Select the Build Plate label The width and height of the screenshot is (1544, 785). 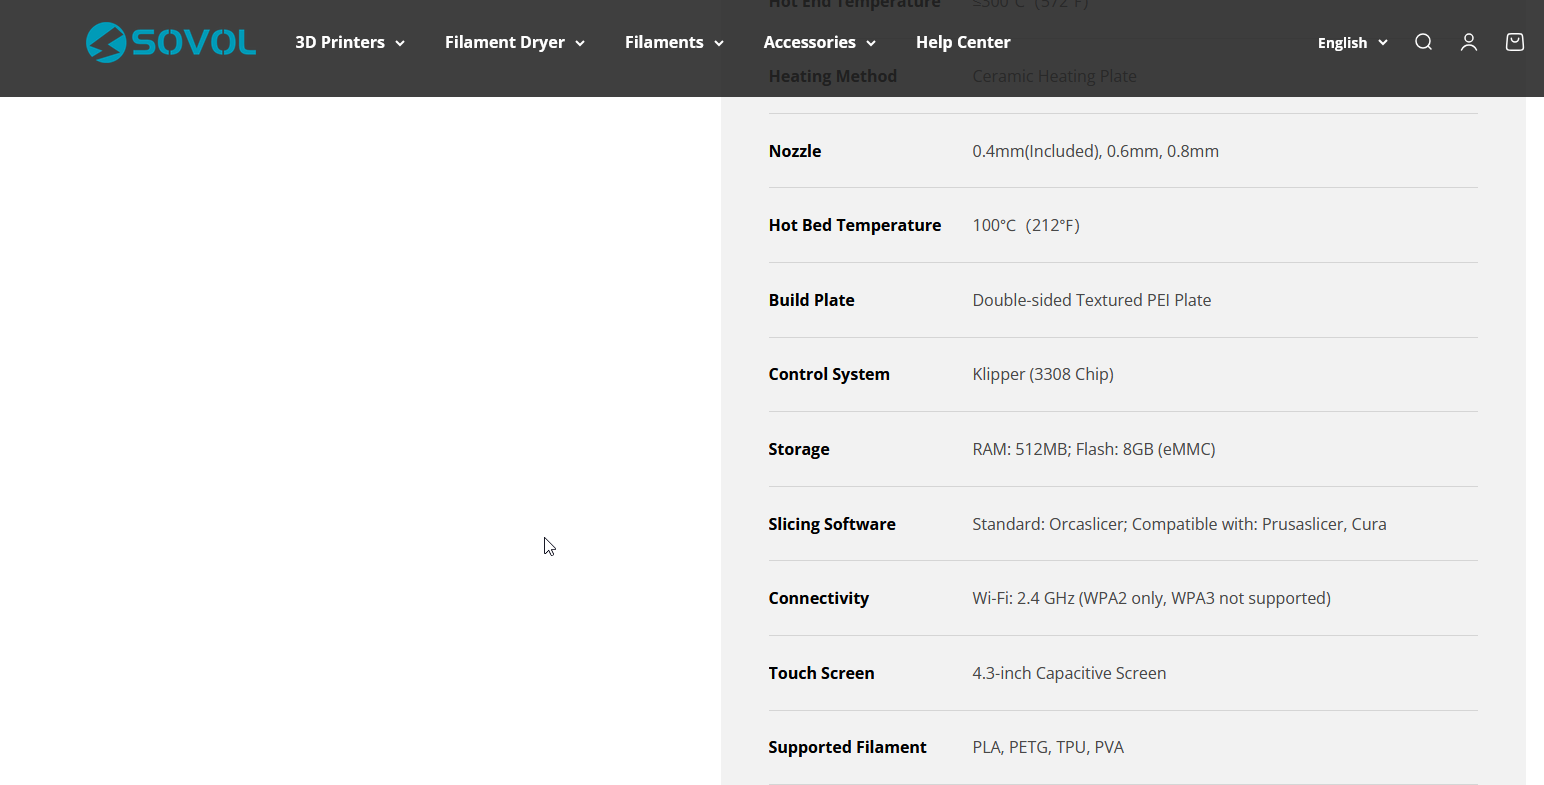812,300
